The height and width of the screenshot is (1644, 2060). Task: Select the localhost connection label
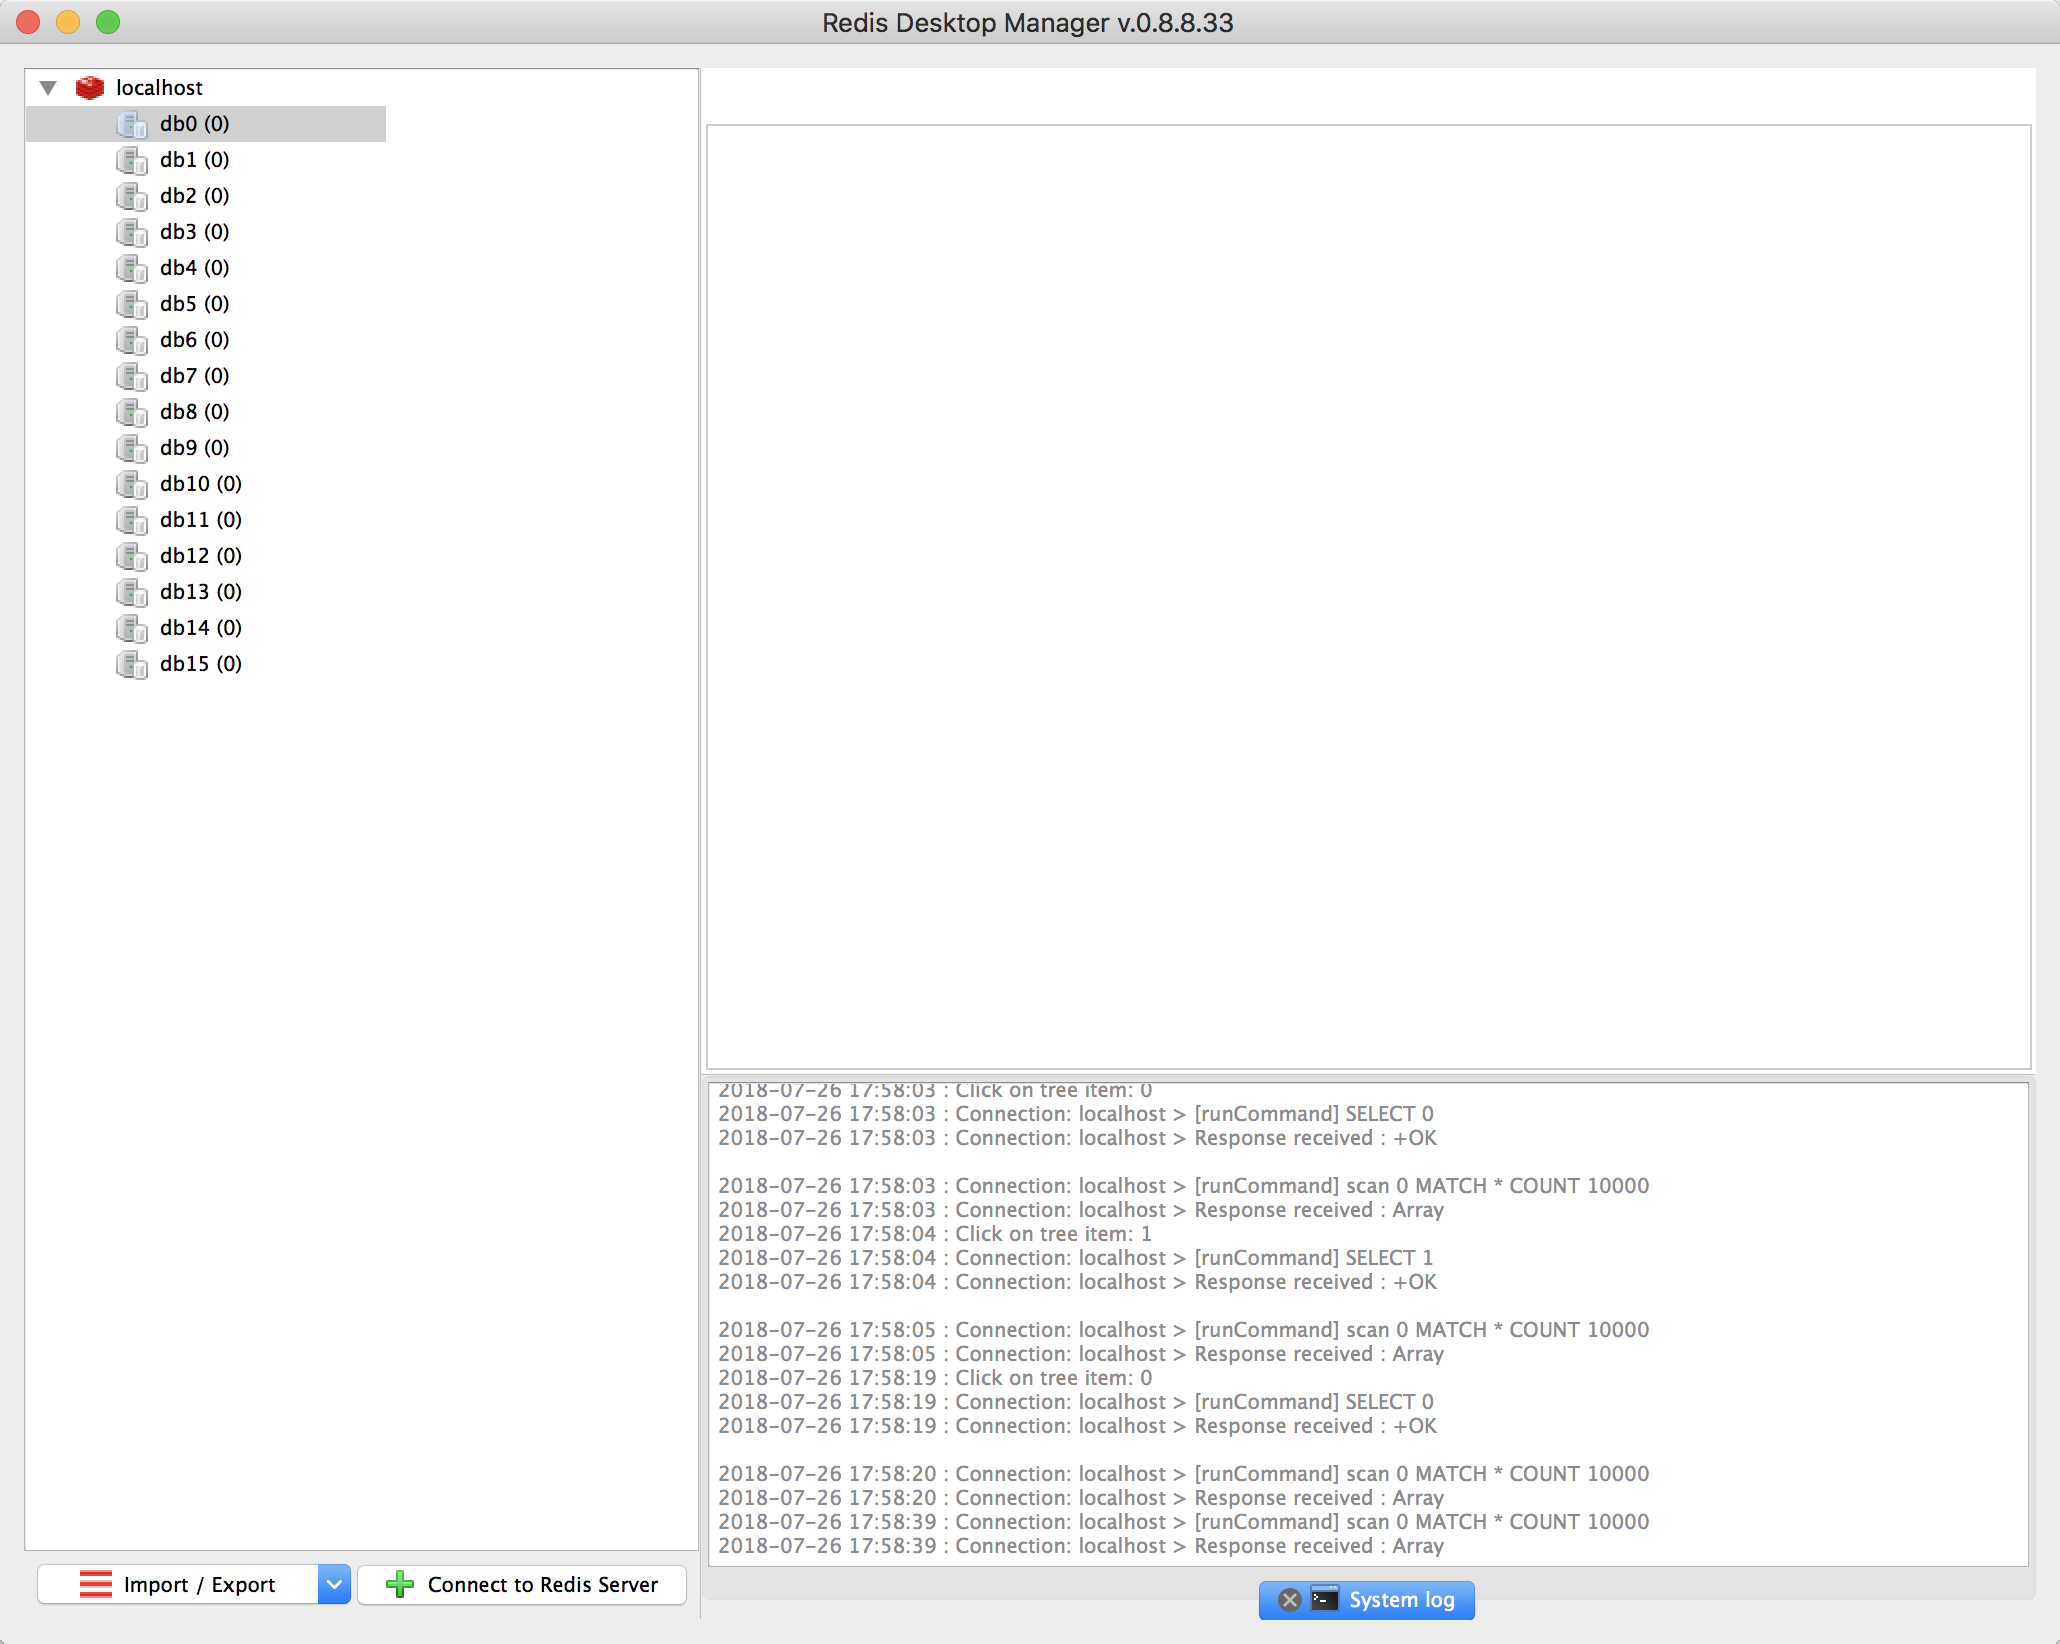159,88
